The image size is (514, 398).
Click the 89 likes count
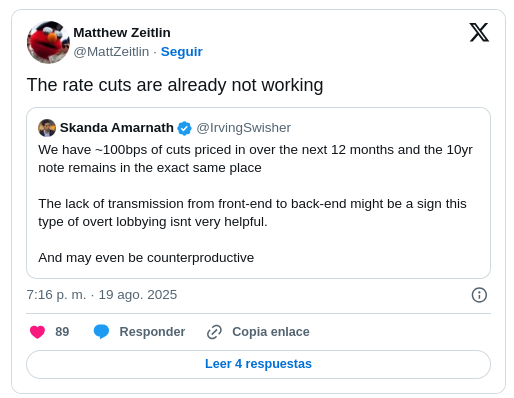click(x=62, y=332)
